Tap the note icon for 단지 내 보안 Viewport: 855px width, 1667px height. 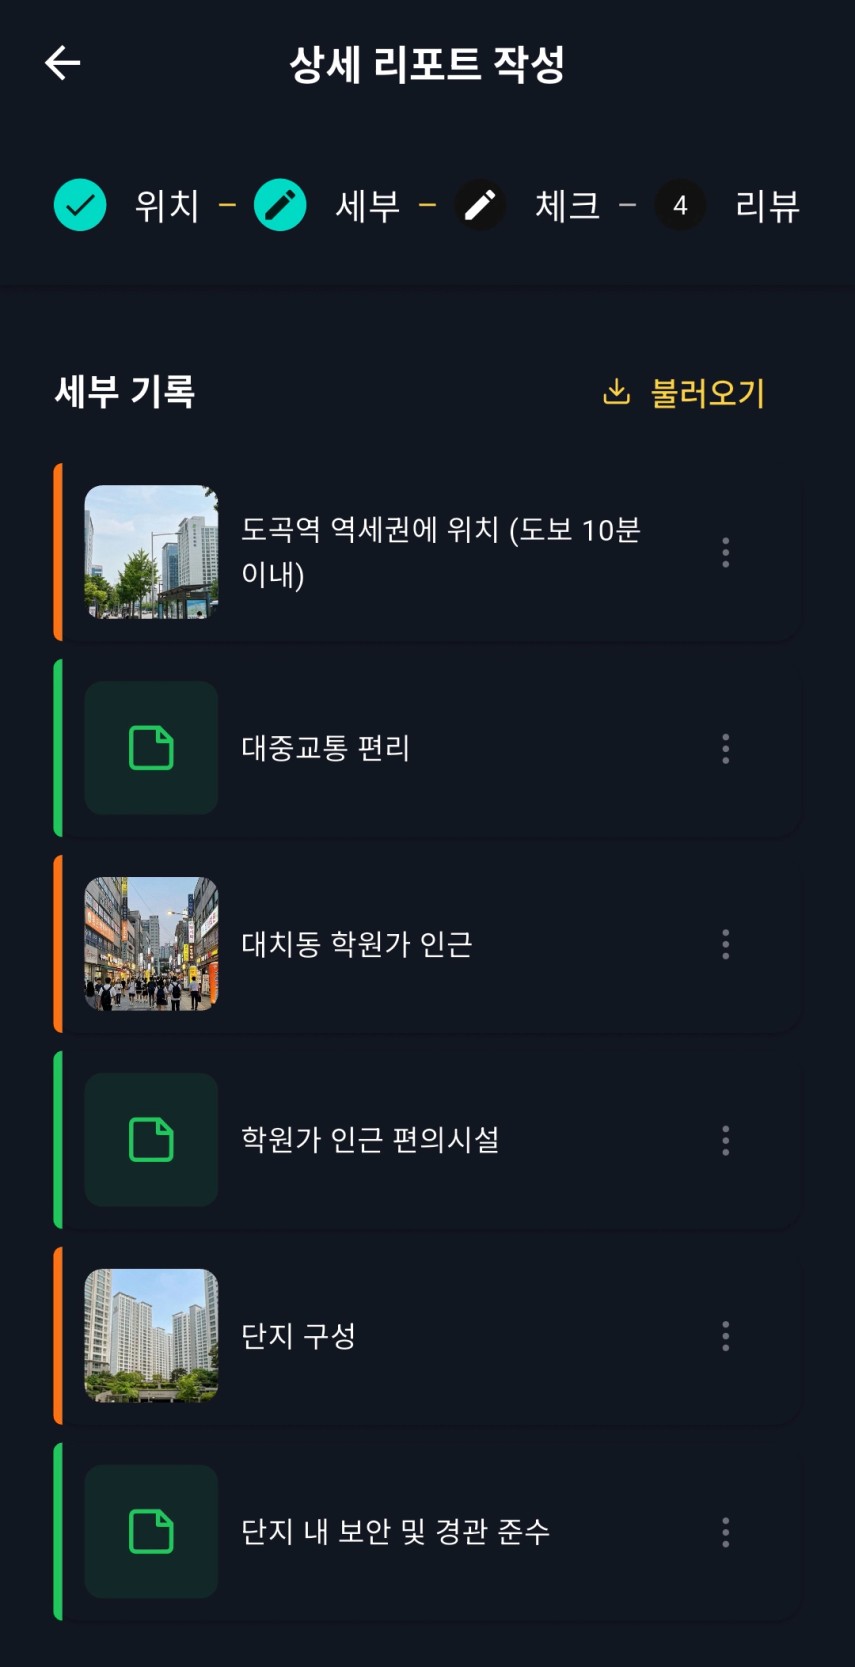[151, 1532]
